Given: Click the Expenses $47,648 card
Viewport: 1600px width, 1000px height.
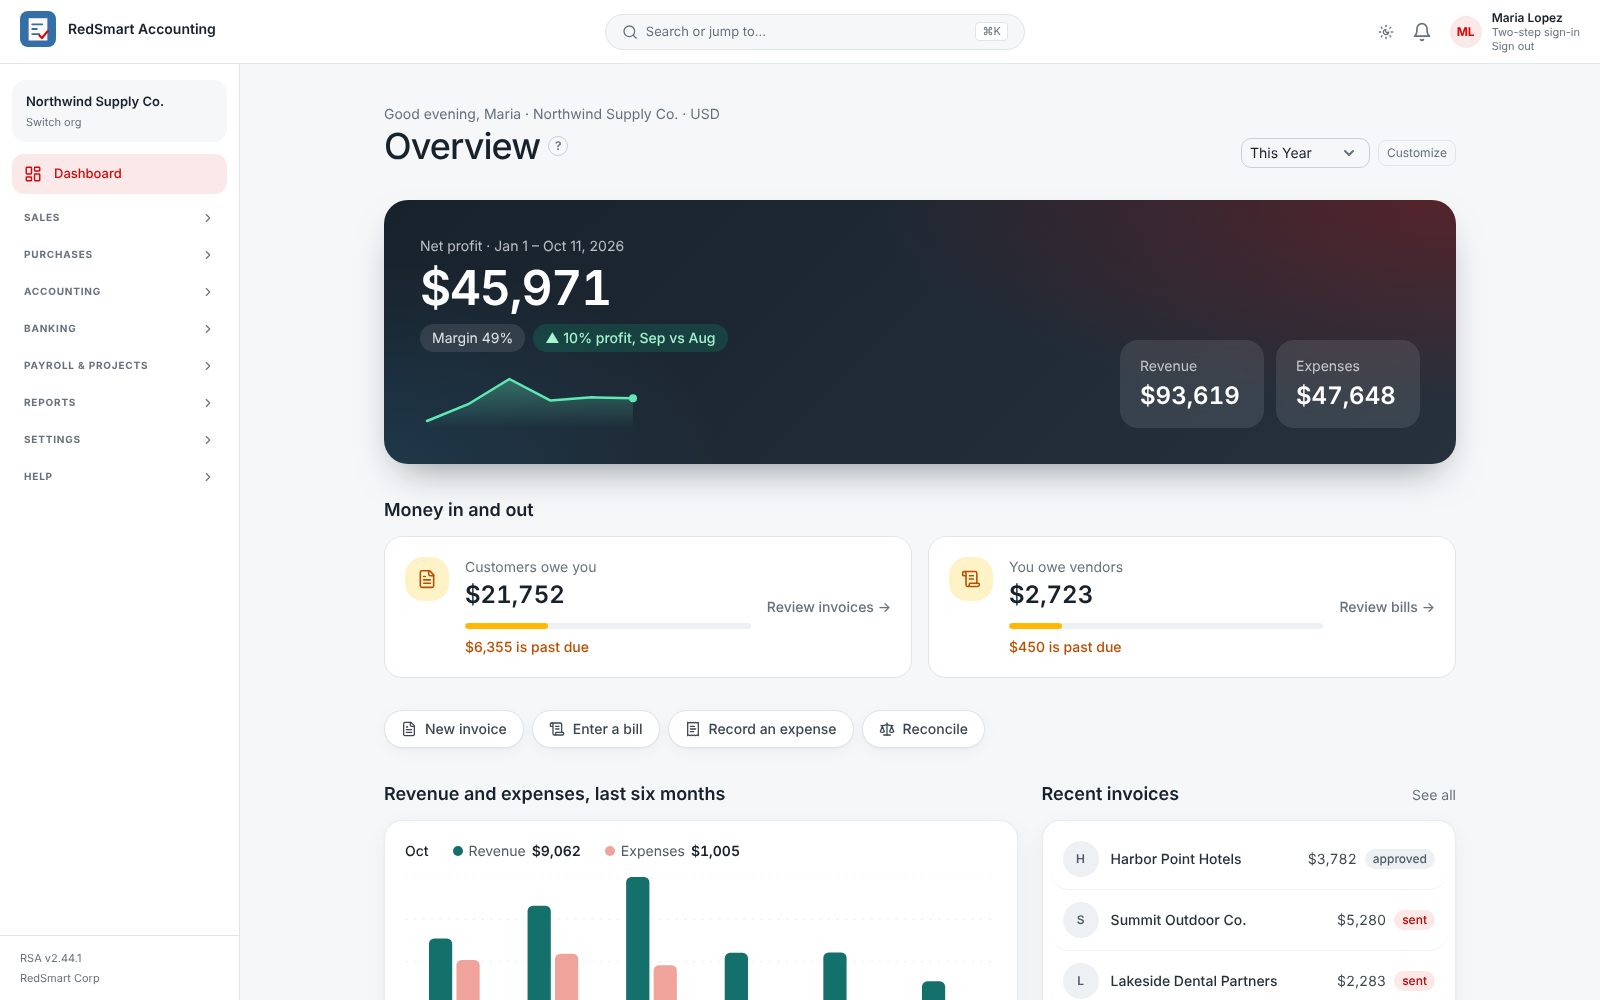Looking at the screenshot, I should pyautogui.click(x=1348, y=384).
